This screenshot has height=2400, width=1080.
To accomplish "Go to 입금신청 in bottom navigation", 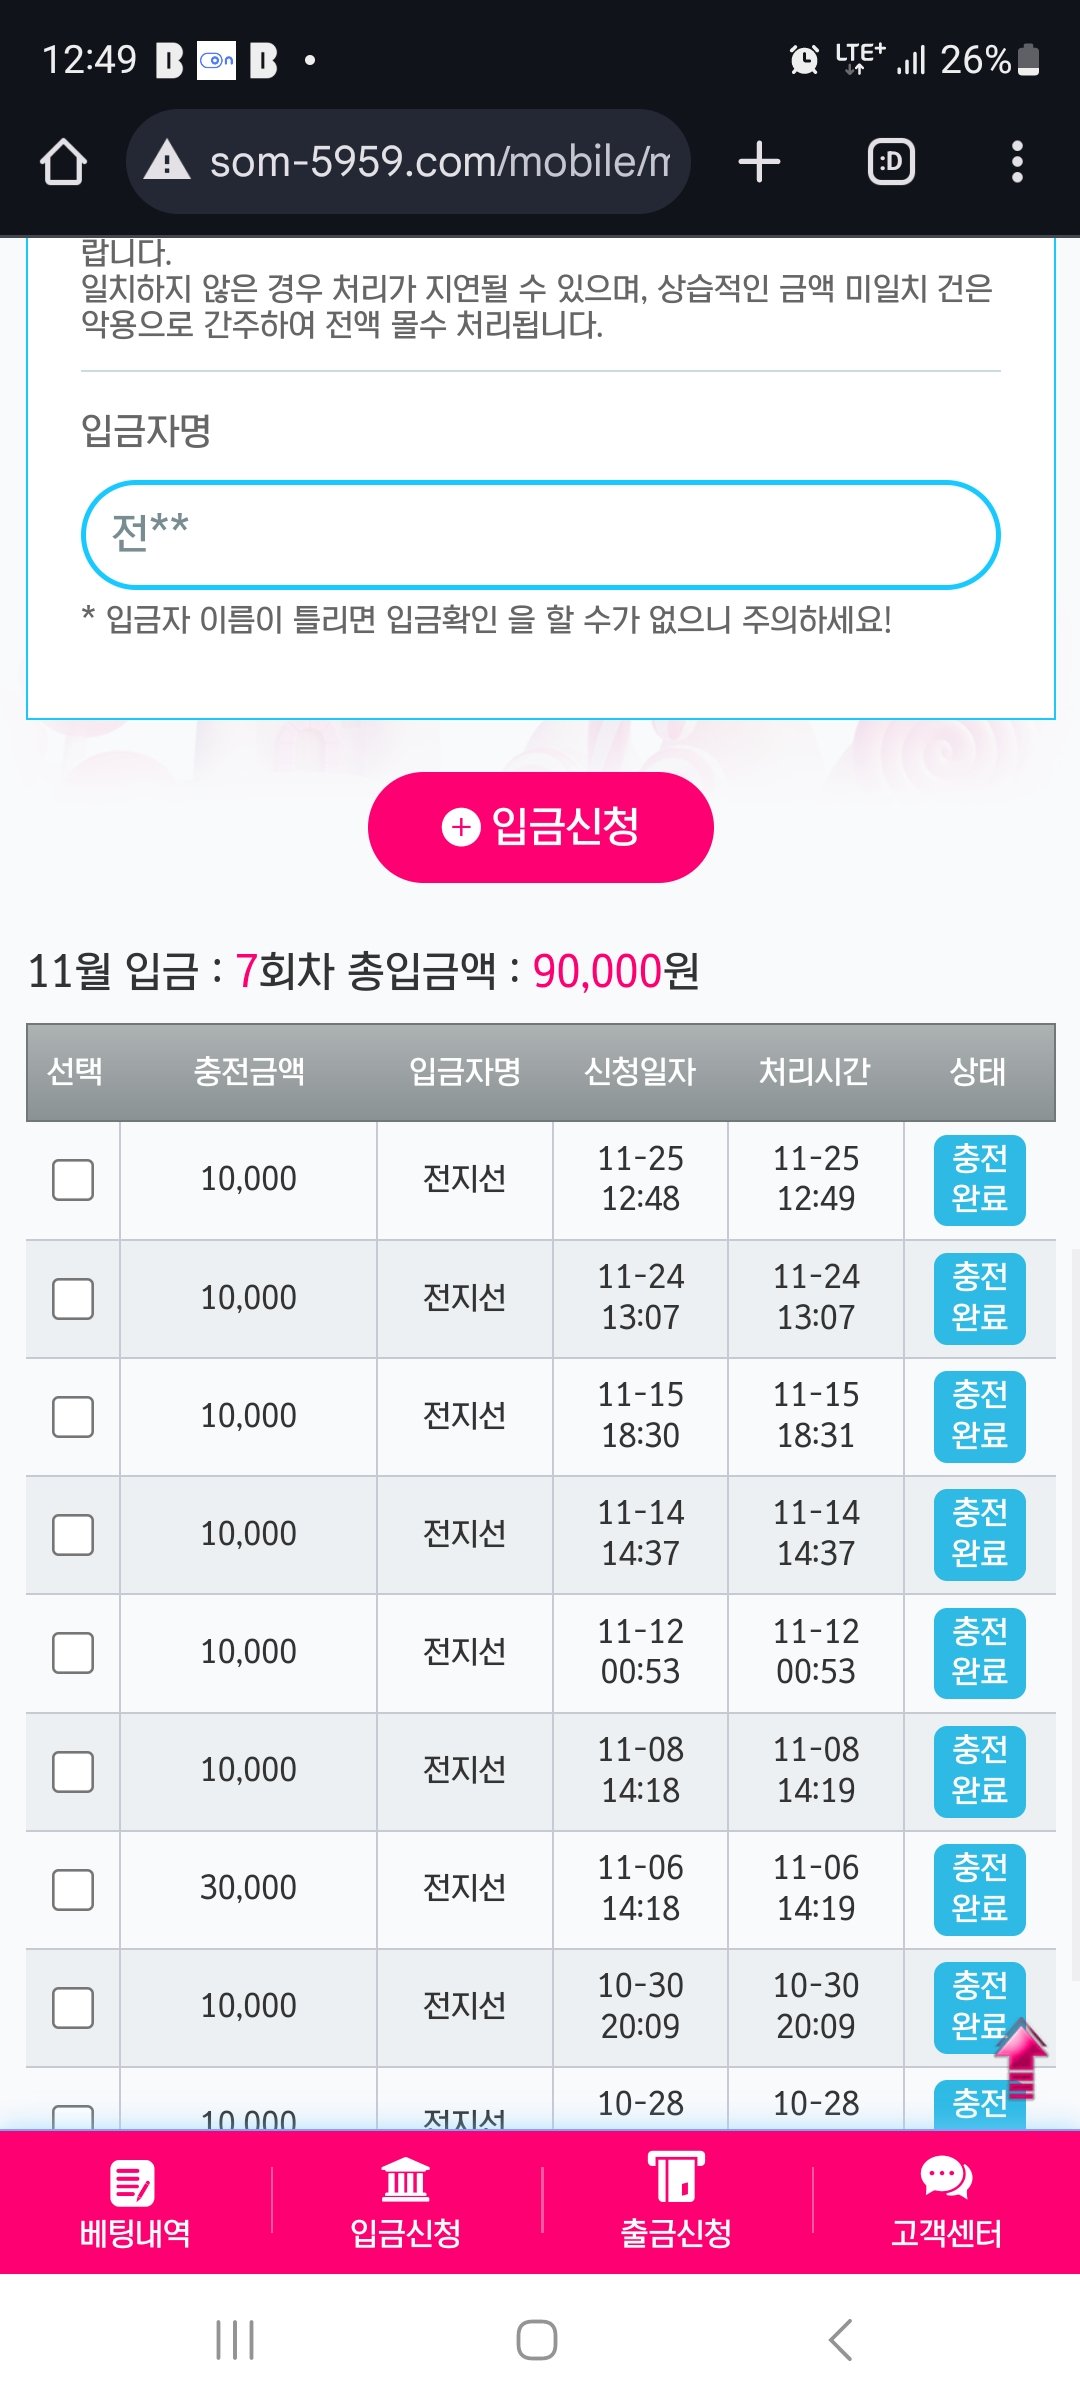I will click(x=405, y=2202).
